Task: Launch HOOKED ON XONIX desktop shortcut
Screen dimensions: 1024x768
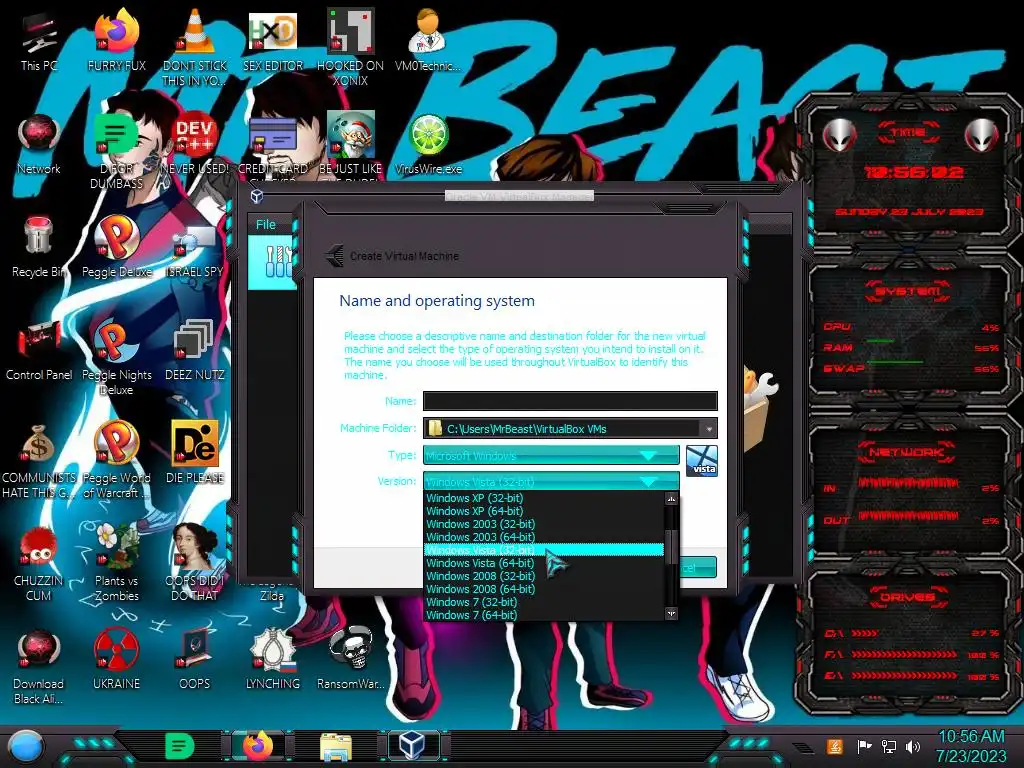Action: tap(351, 46)
